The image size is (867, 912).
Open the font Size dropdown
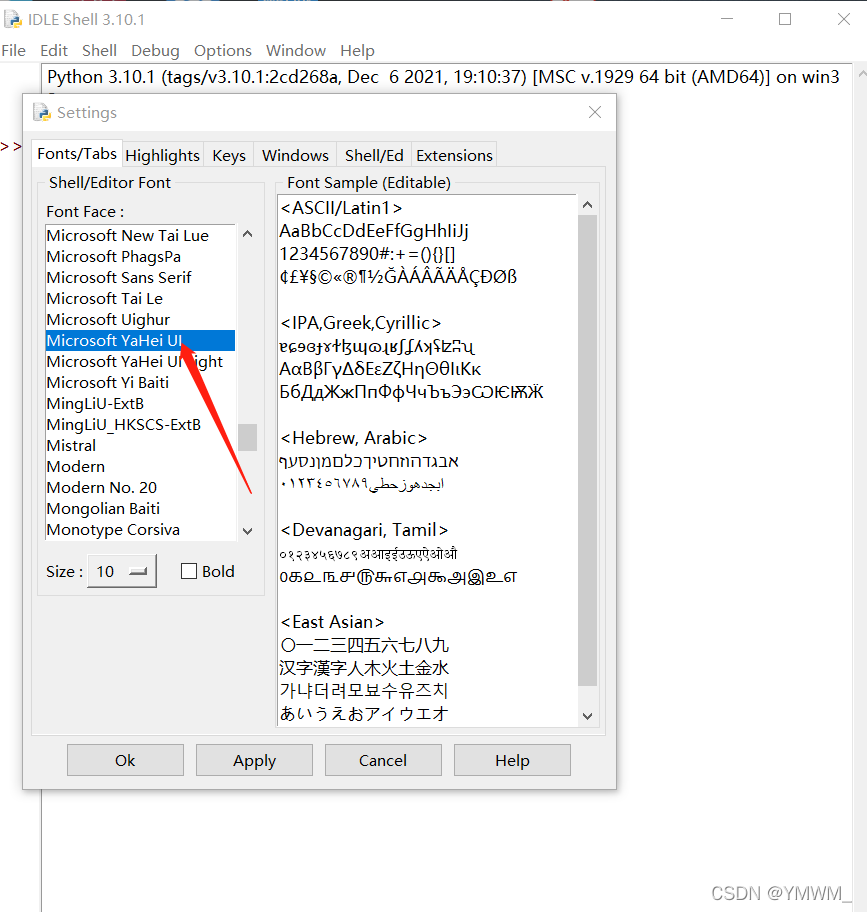[x=122, y=571]
